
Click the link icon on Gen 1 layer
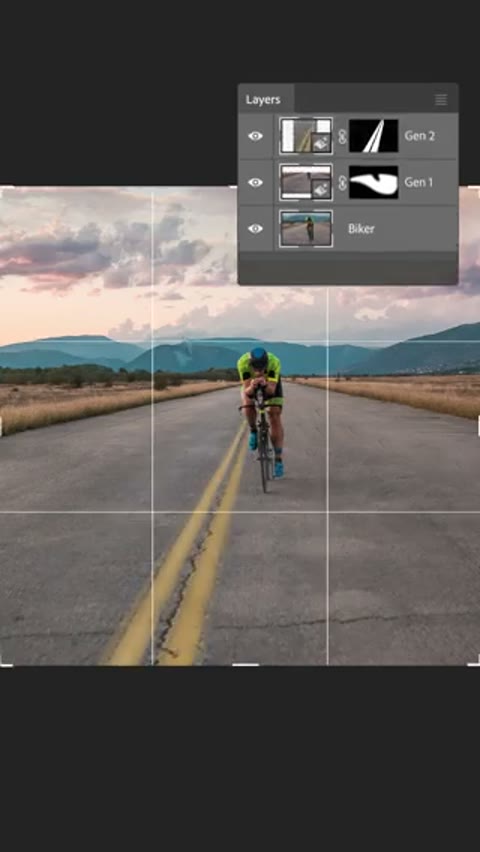[341, 183]
